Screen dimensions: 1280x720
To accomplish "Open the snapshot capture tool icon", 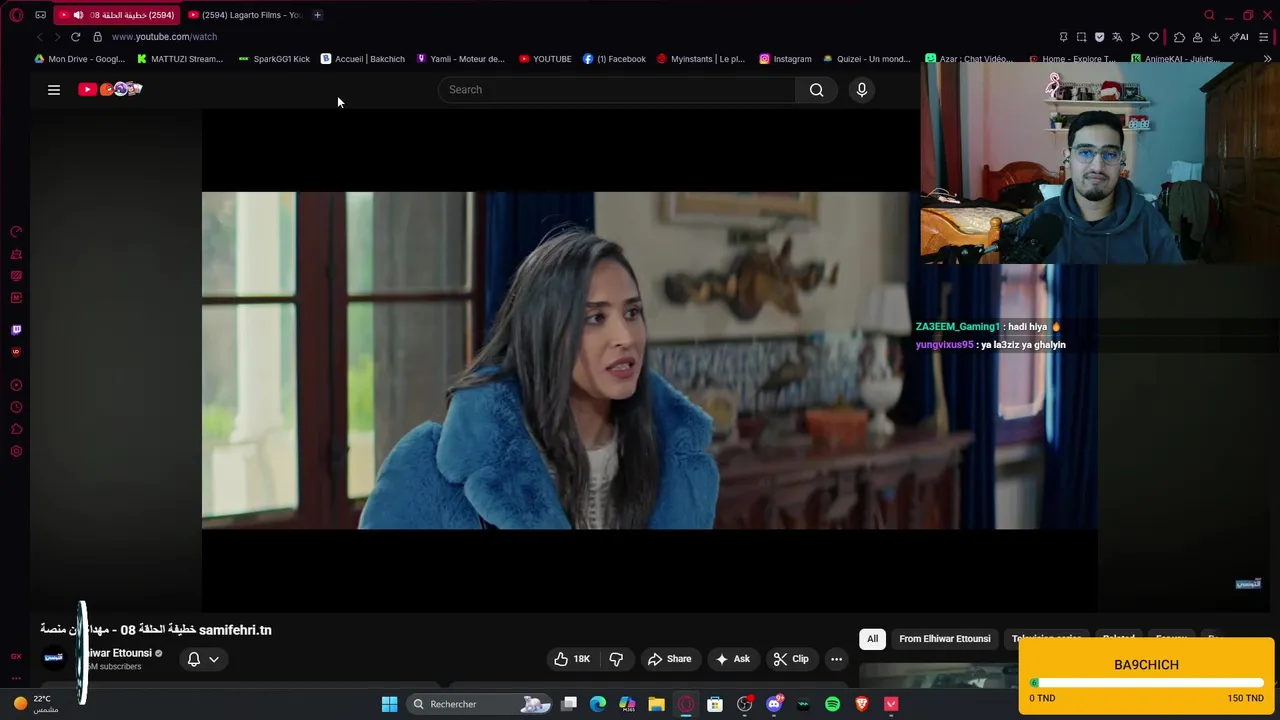I will tap(1081, 37).
